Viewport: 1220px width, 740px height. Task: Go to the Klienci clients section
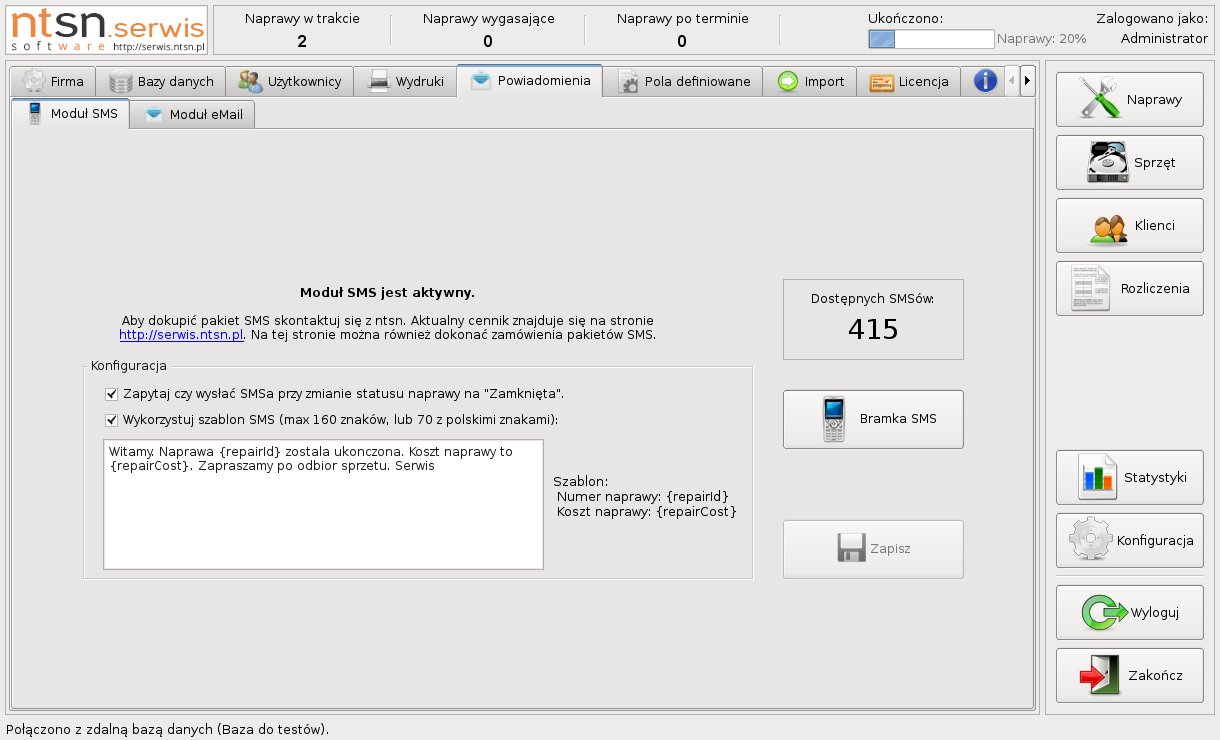pyautogui.click(x=1129, y=226)
